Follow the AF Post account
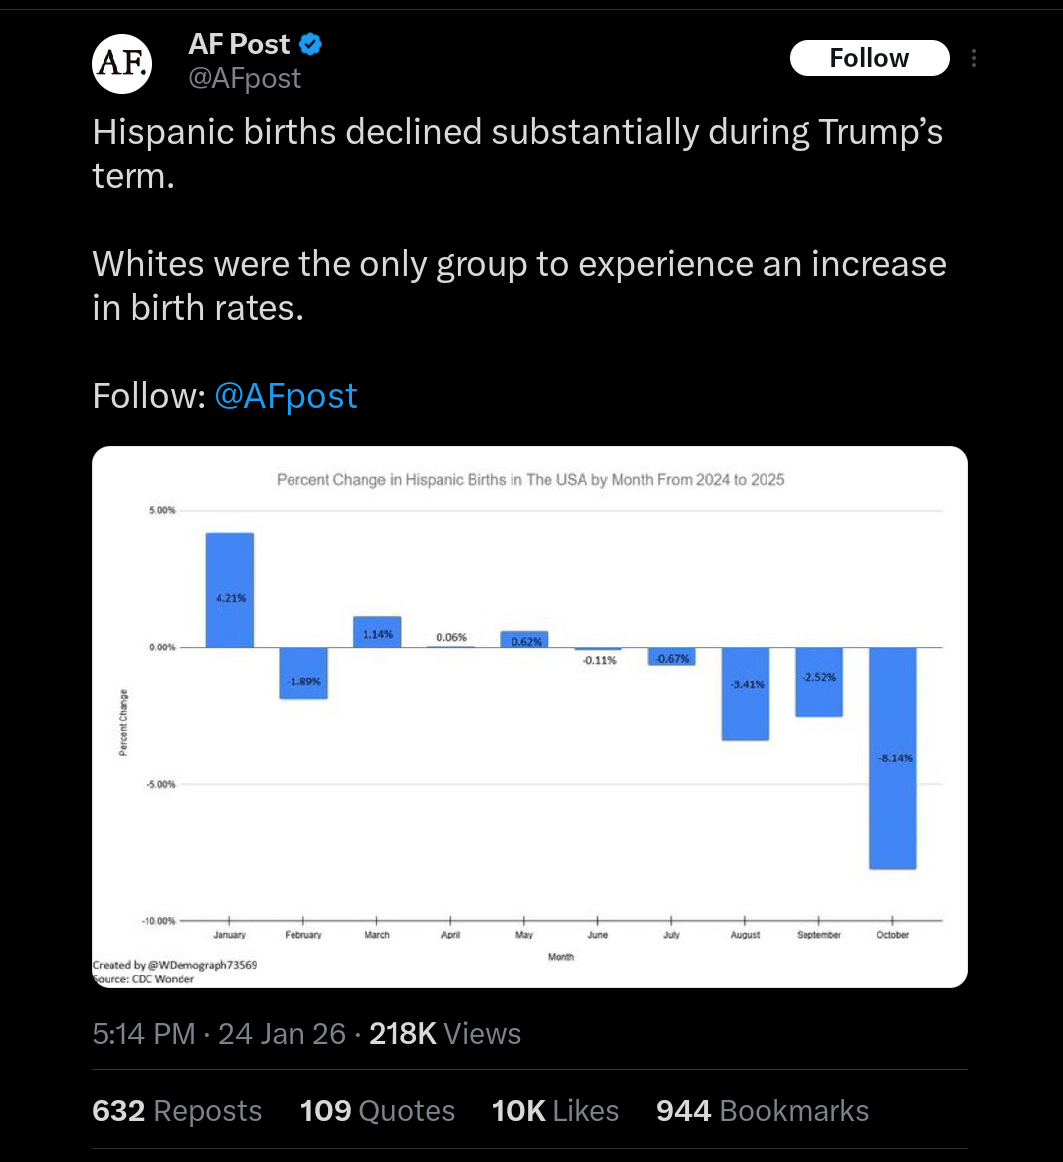 coord(870,58)
